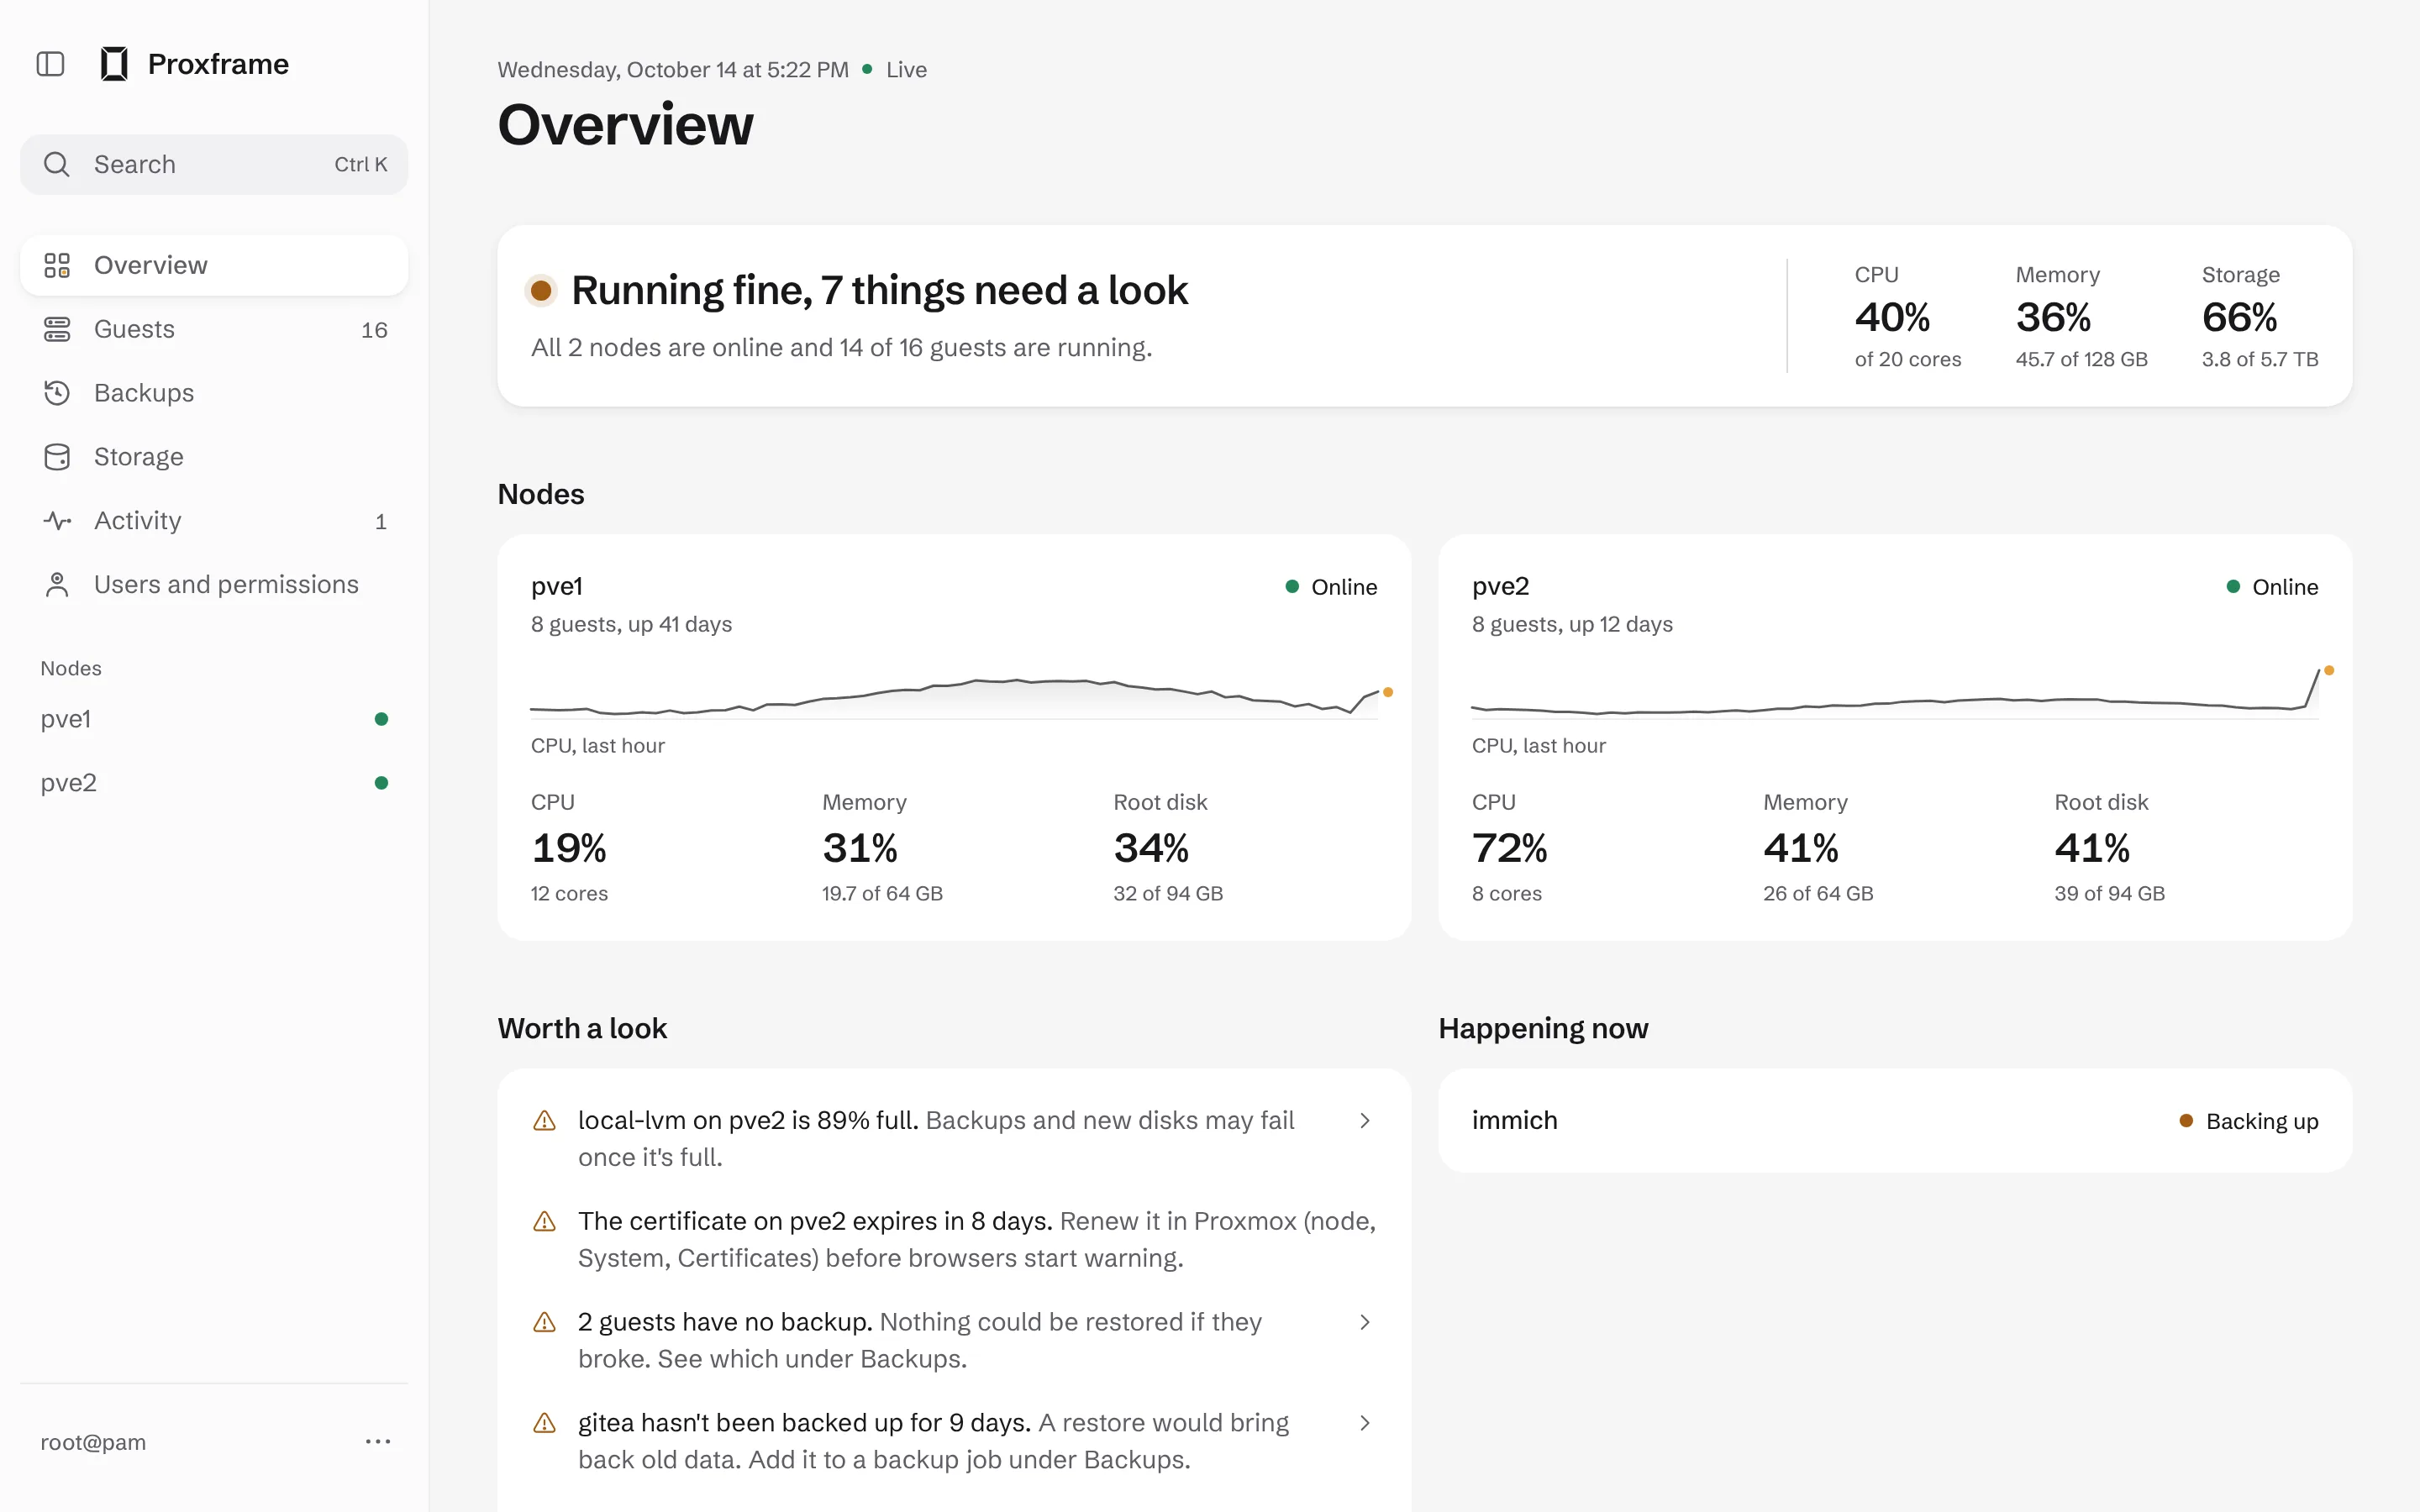Go to Guests in the sidebar

coord(214,329)
